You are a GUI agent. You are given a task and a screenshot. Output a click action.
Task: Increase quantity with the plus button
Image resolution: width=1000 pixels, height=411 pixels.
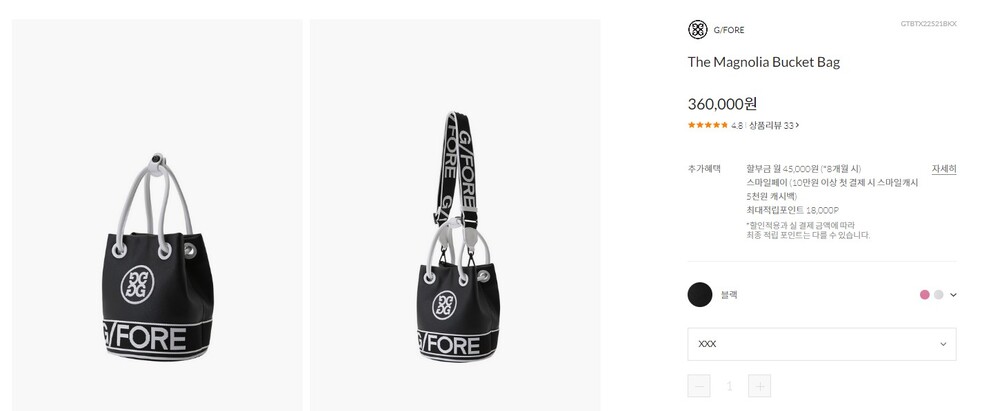pos(759,386)
